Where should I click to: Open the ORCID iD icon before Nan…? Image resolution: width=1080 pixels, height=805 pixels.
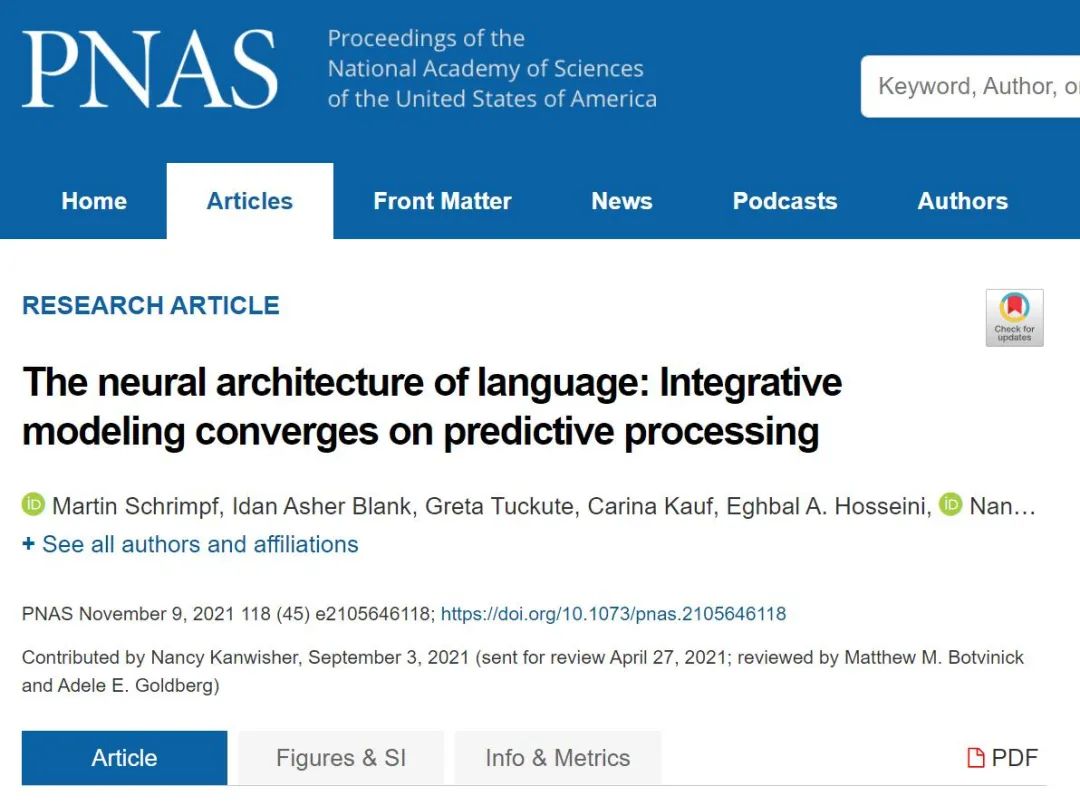tap(951, 505)
